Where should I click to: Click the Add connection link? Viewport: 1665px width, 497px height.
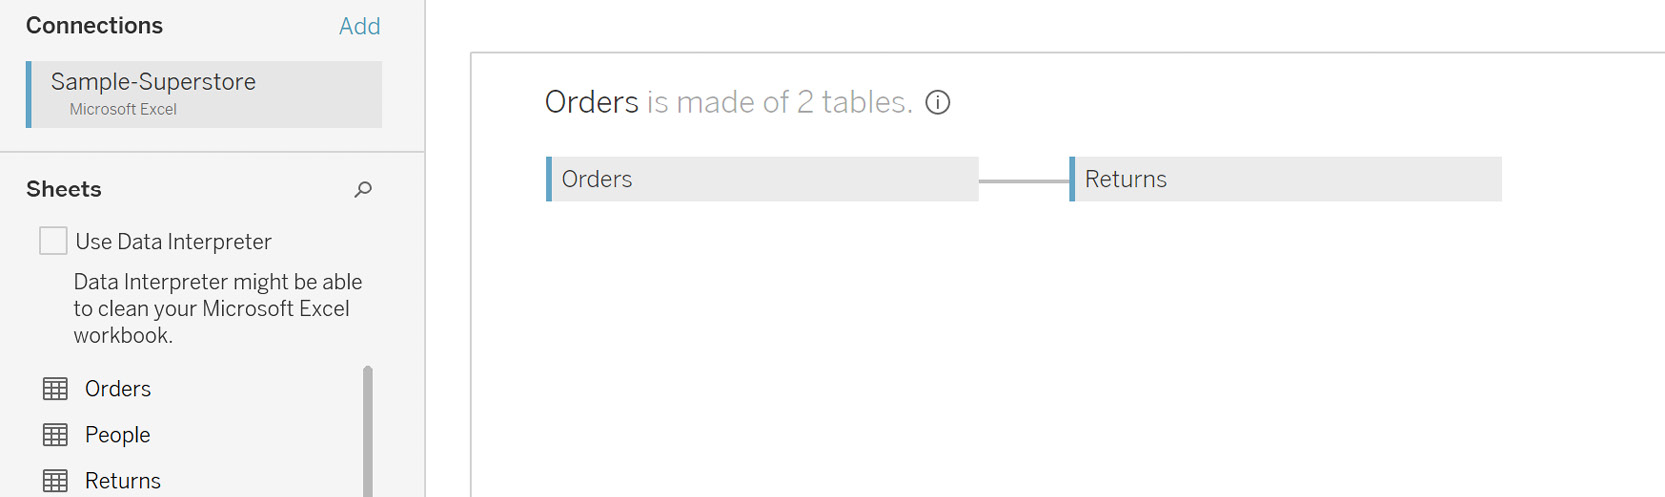point(359,26)
